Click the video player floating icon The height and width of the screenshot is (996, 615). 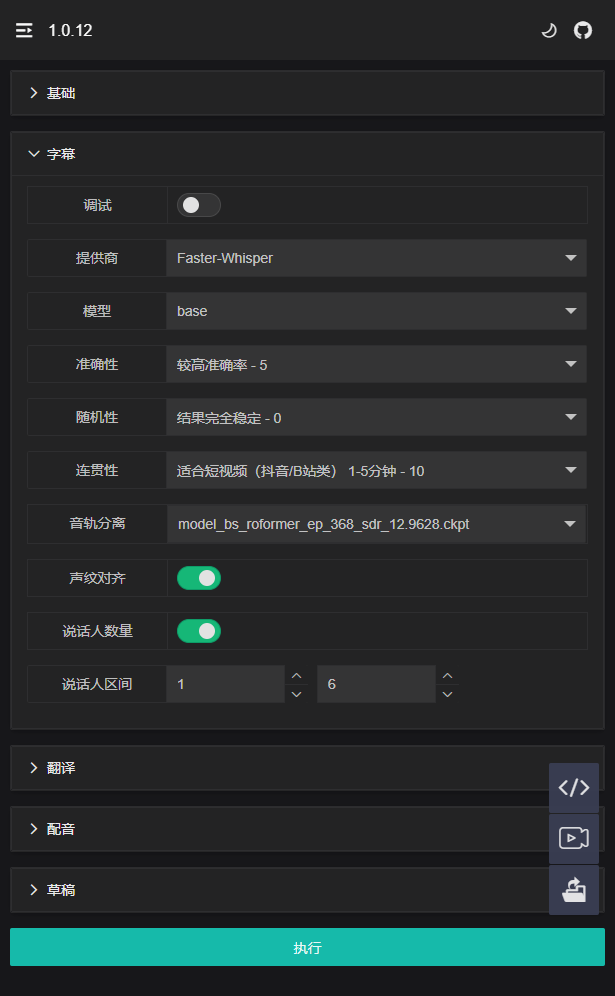click(x=574, y=838)
